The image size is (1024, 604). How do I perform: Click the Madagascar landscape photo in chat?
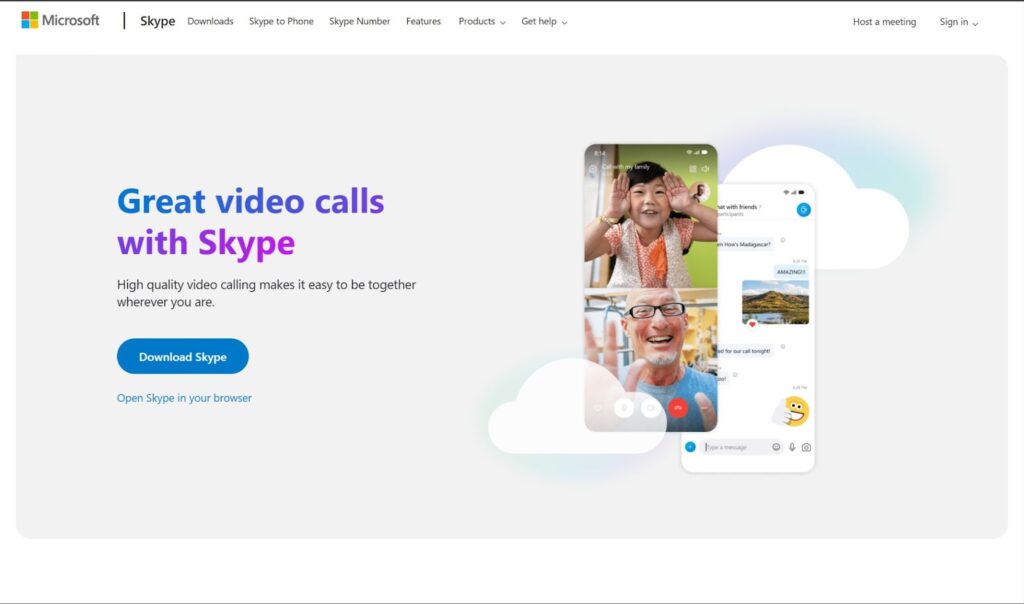tap(775, 301)
